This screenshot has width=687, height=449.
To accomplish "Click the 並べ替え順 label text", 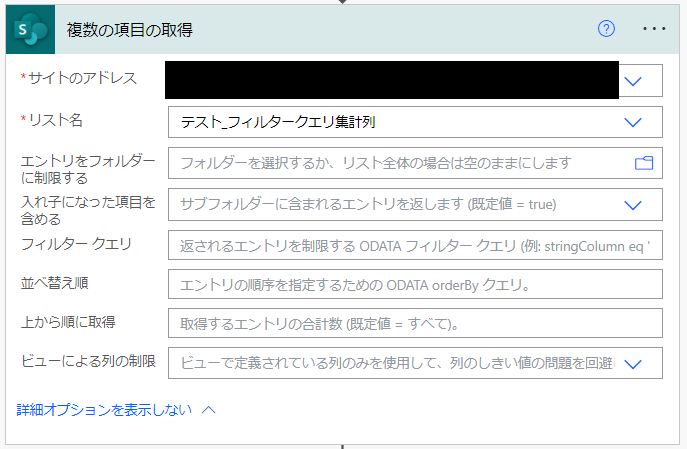I will coord(55,283).
